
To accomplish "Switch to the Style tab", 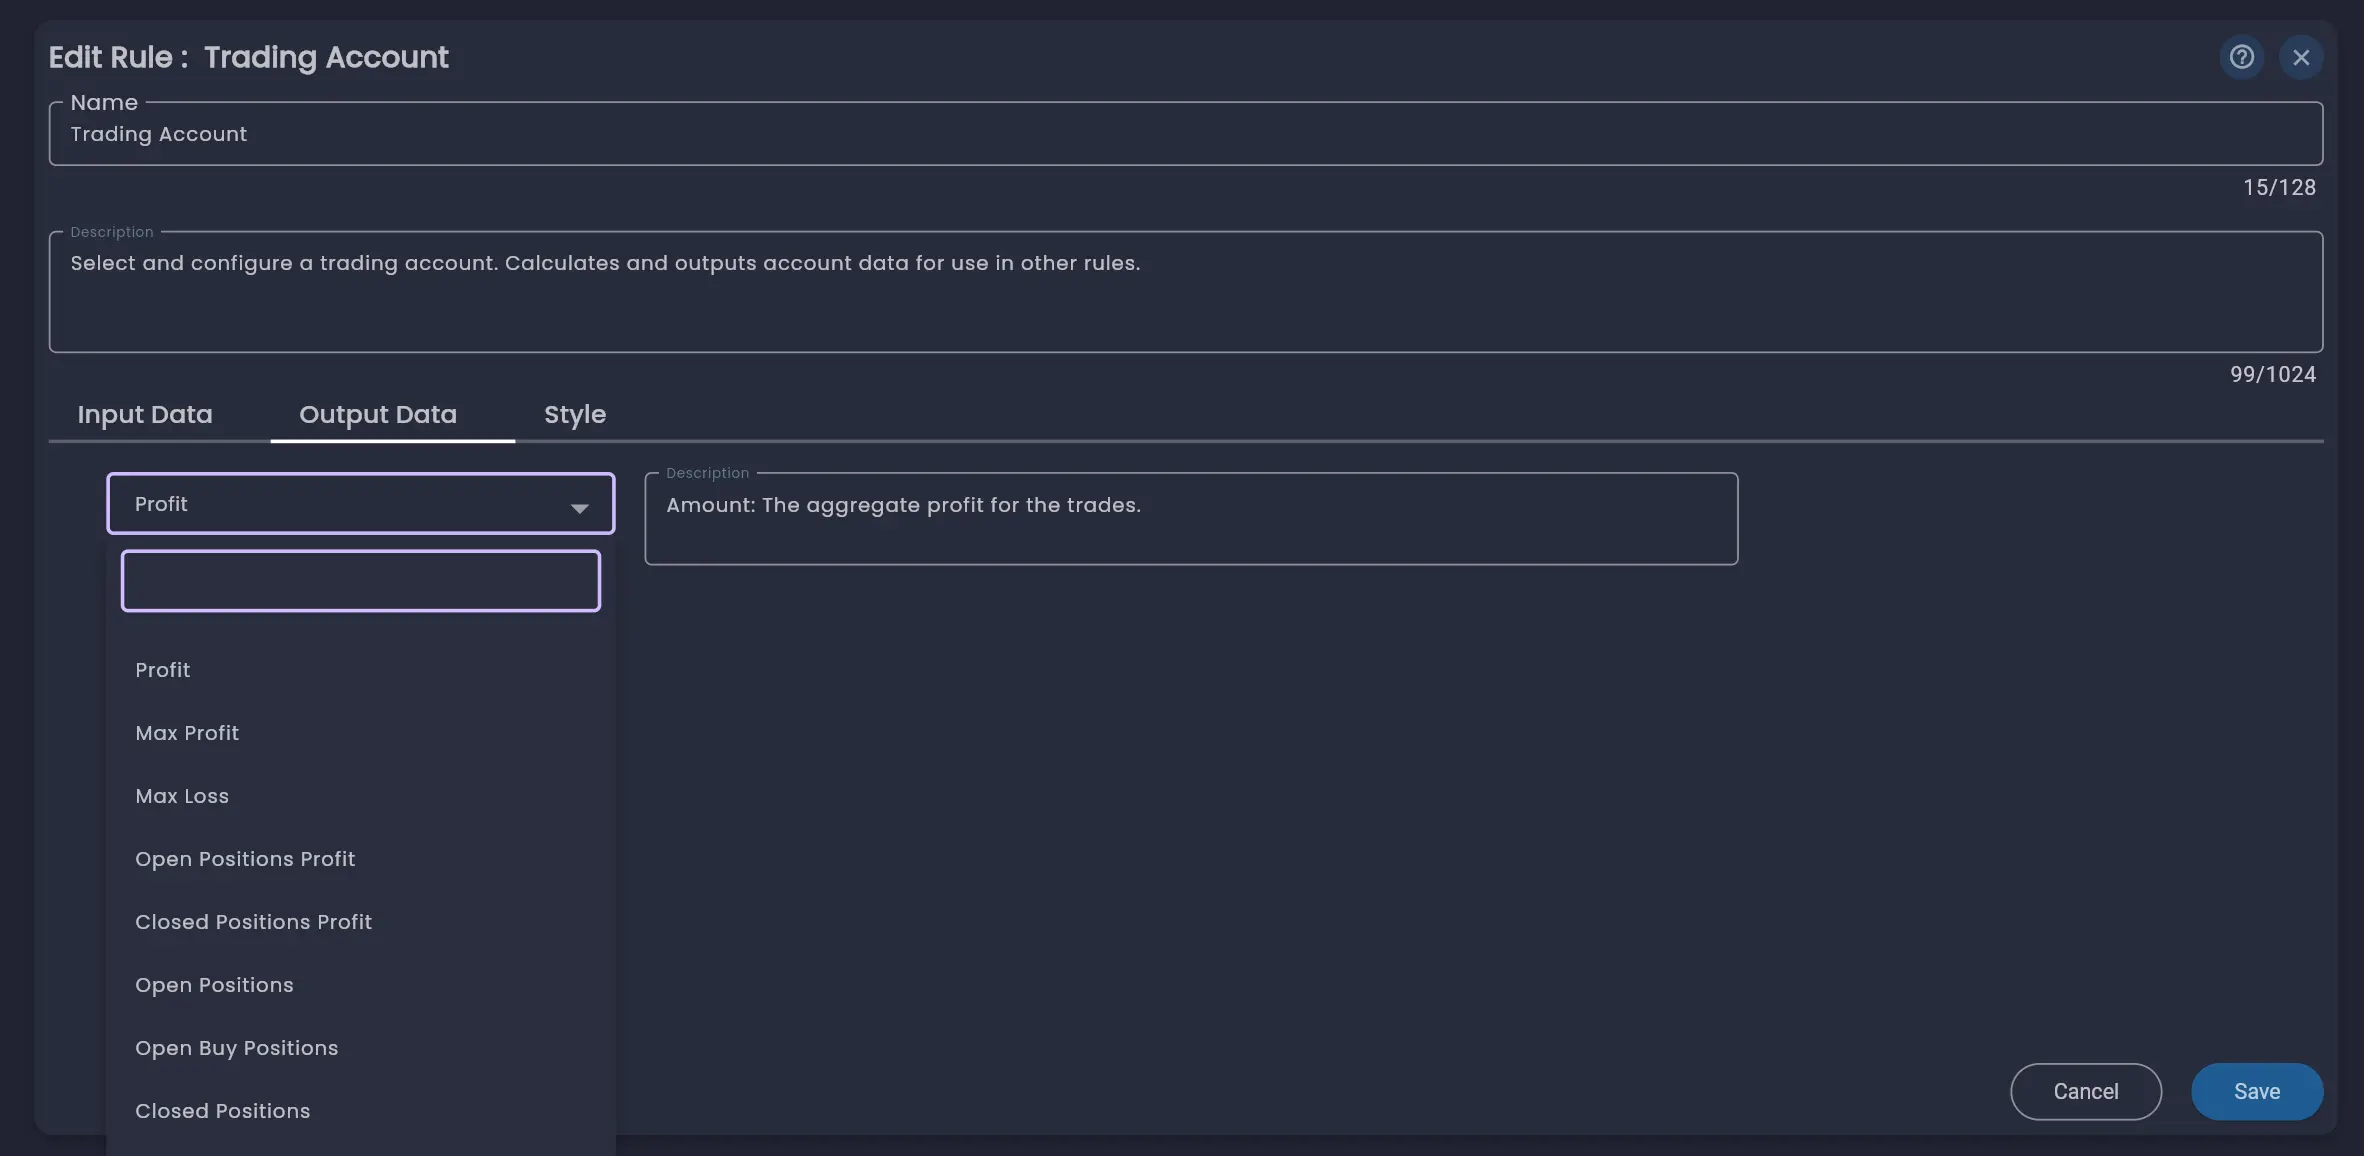I will tap(574, 414).
